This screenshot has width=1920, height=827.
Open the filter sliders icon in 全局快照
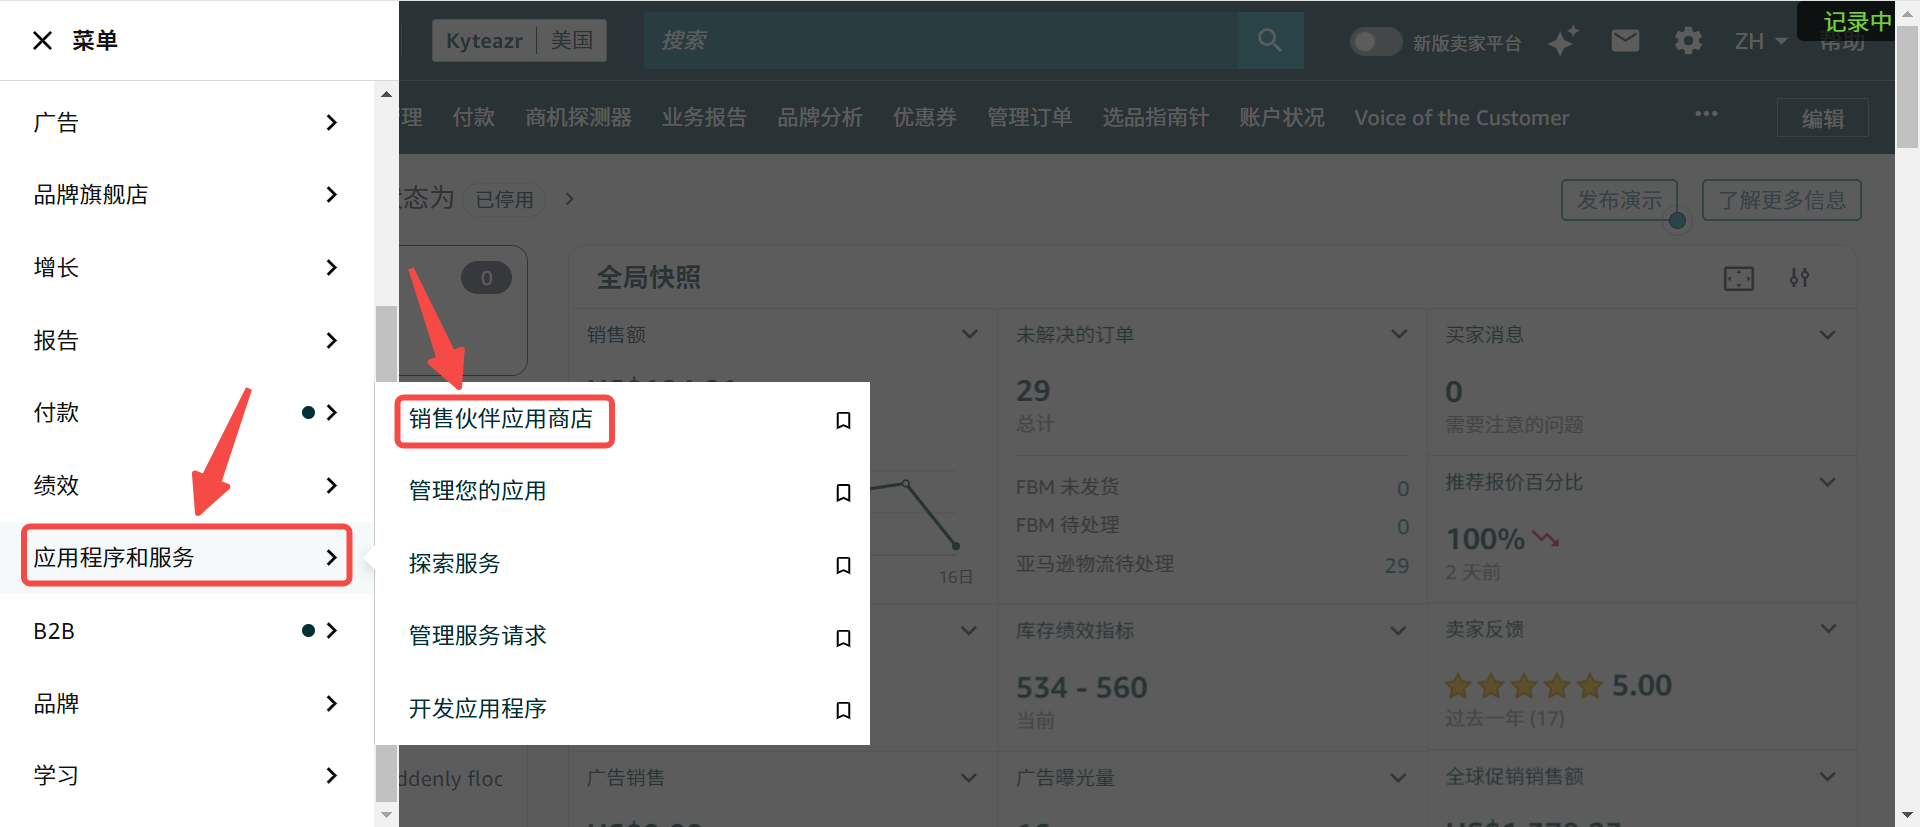point(1800,278)
